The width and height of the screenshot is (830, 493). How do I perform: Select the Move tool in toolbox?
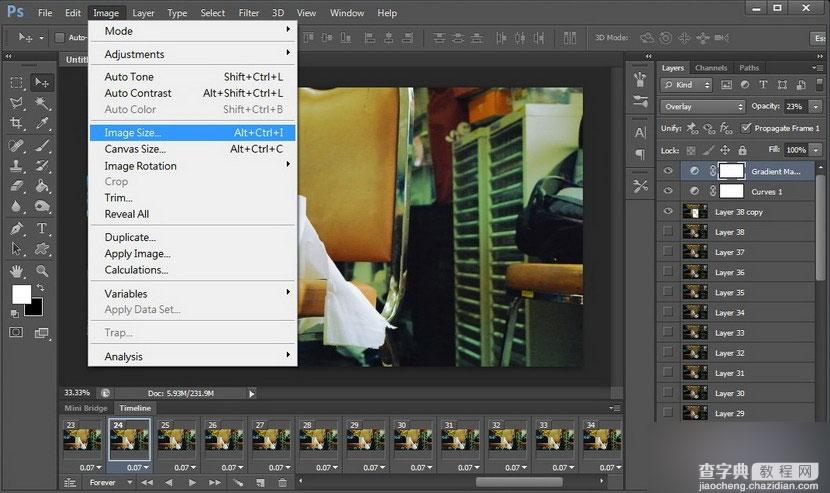click(41, 82)
